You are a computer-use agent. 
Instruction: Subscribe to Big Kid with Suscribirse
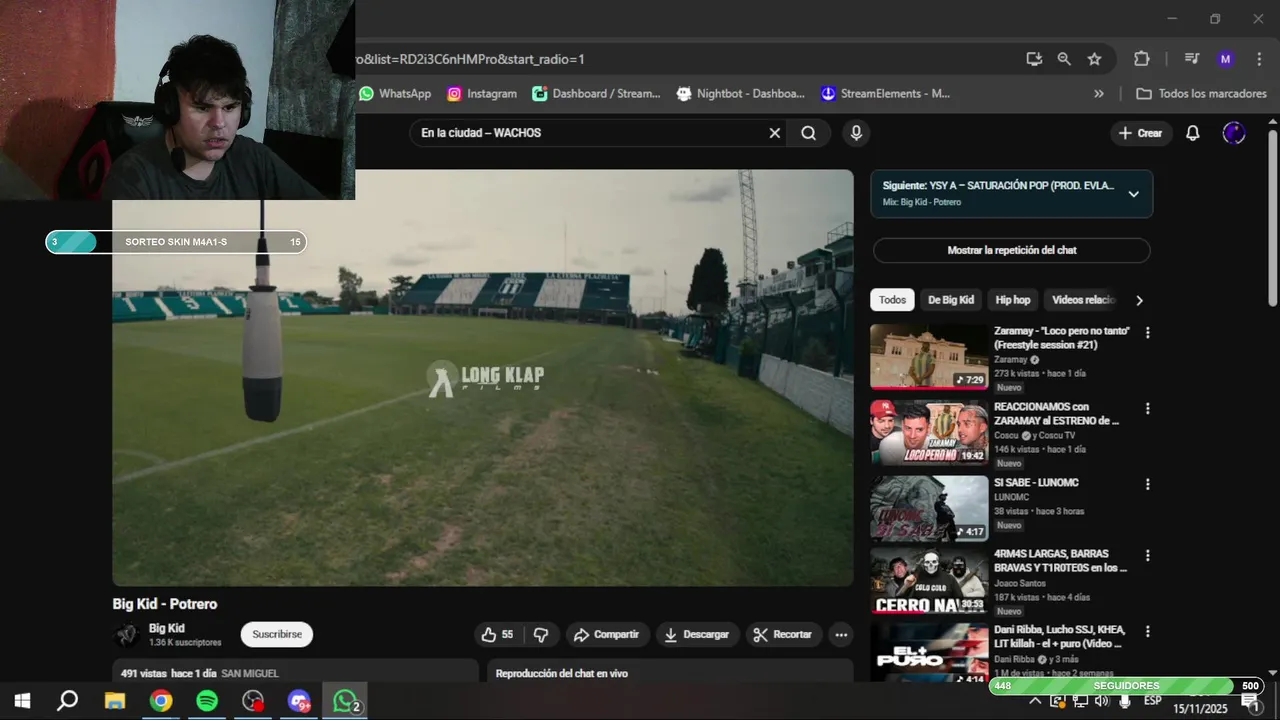pos(277,635)
